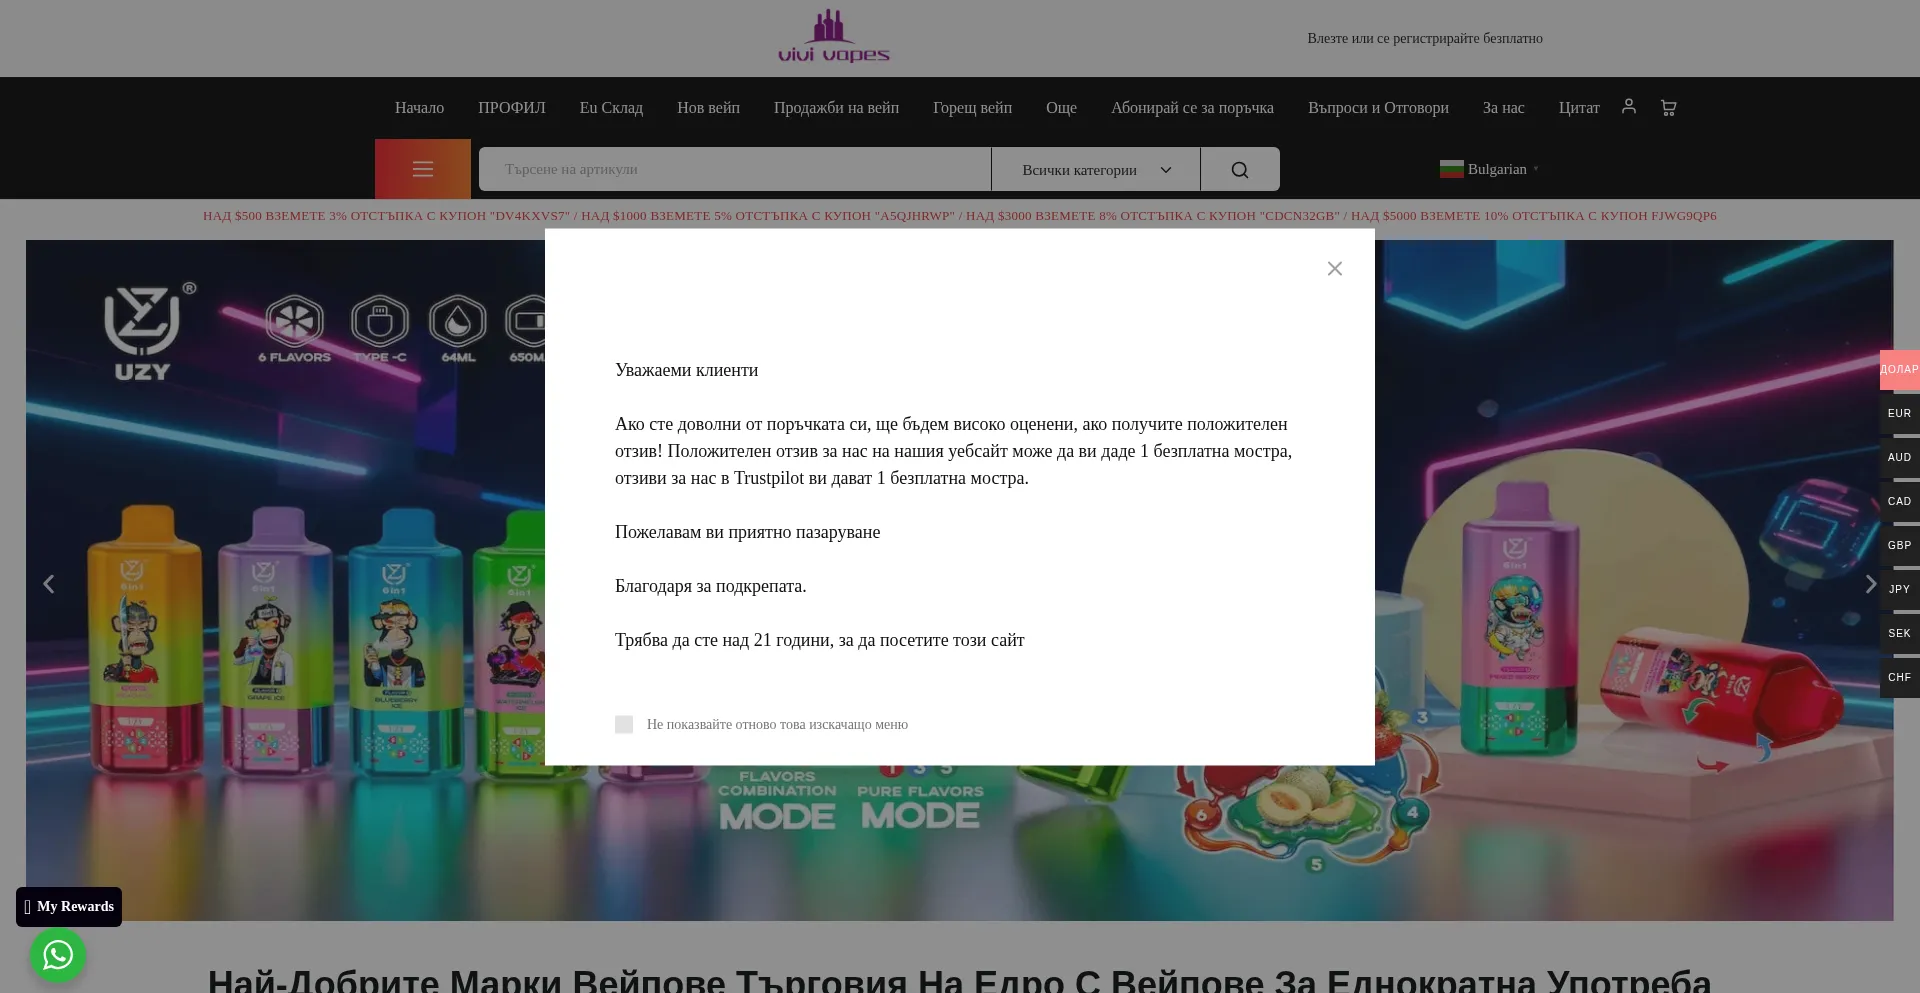Check "Не показвайте отново" checkbox
This screenshot has height=993, width=1920.
(624, 724)
